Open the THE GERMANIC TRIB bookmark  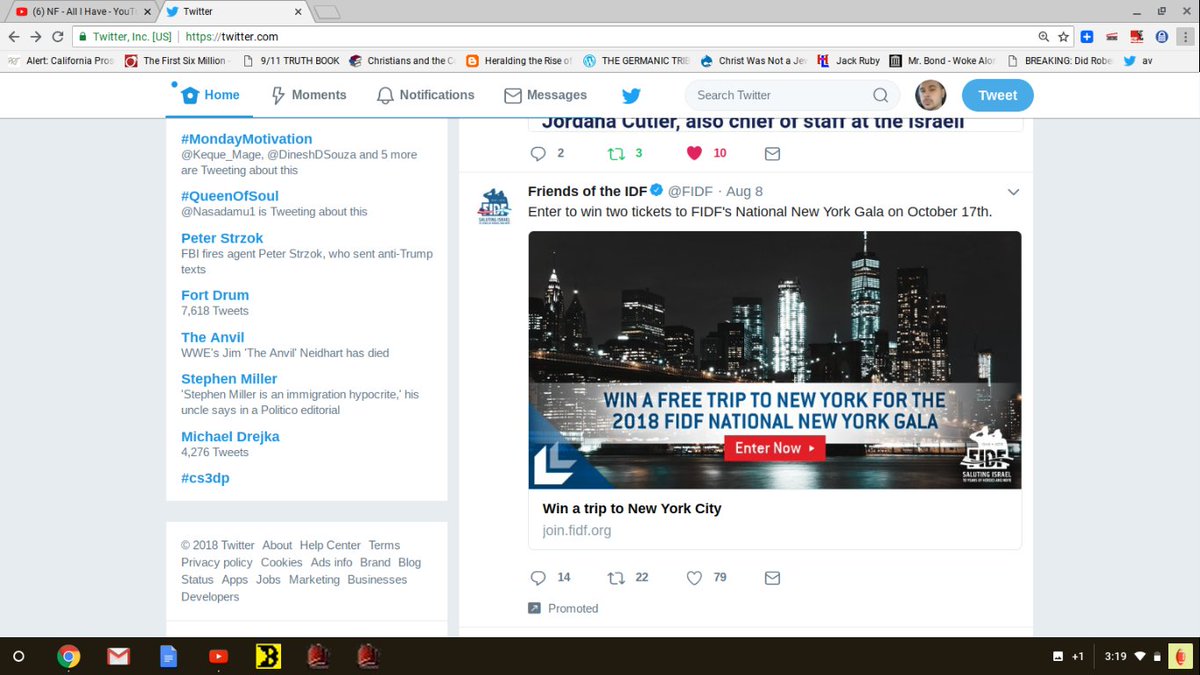point(636,60)
